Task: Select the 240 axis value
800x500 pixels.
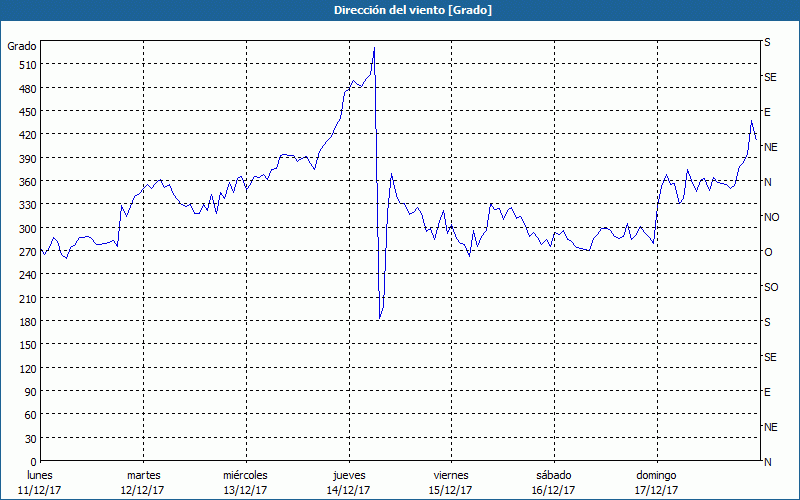Action: pyautogui.click(x=28, y=276)
